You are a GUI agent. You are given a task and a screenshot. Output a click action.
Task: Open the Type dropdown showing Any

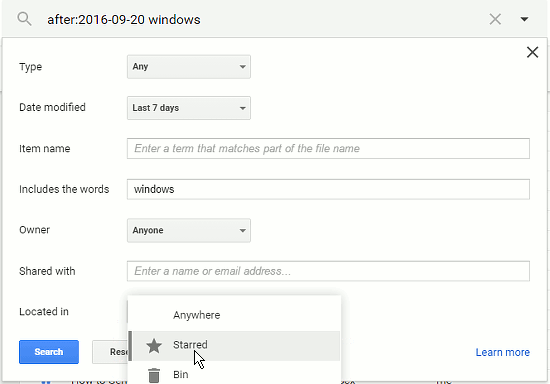click(x=189, y=67)
